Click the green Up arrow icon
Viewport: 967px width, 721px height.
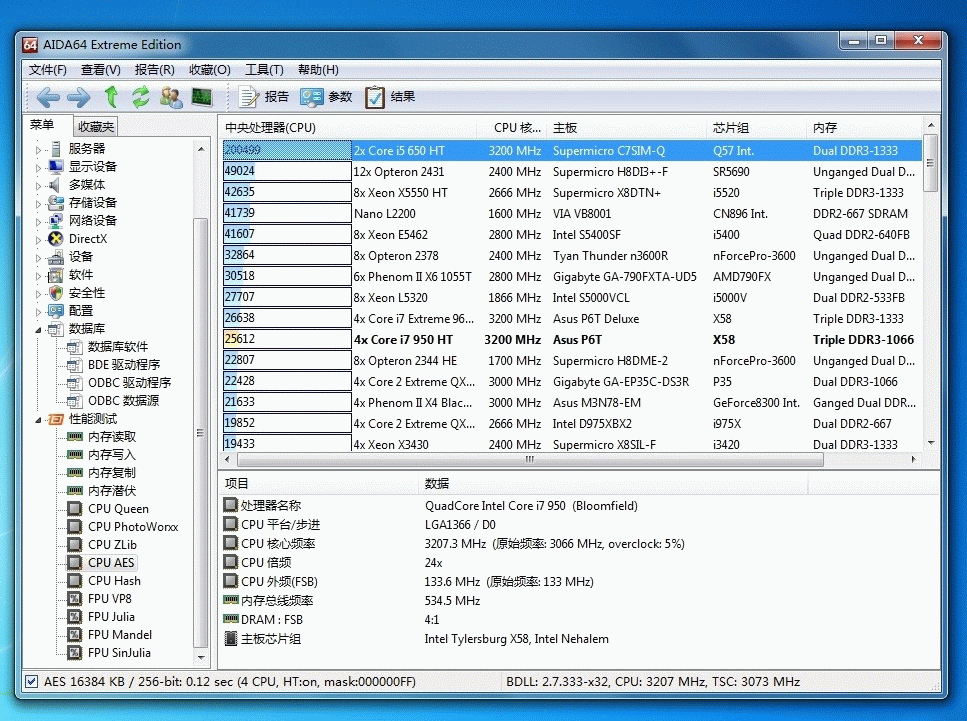[x=111, y=97]
